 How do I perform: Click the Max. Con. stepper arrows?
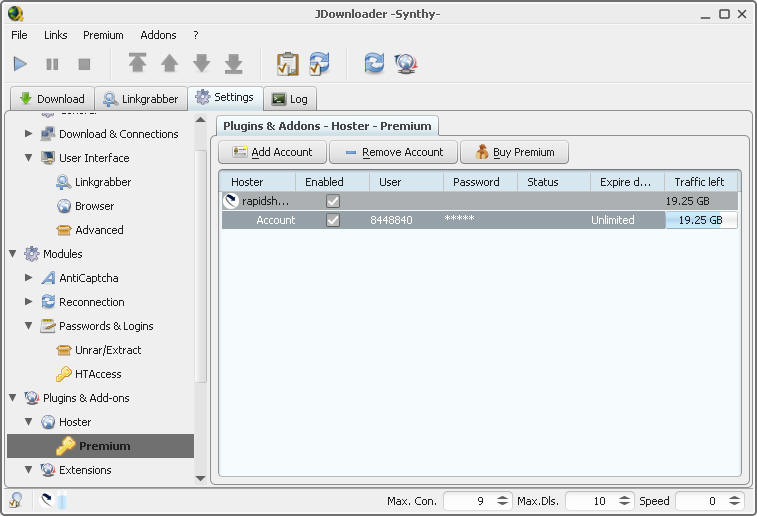[502, 501]
